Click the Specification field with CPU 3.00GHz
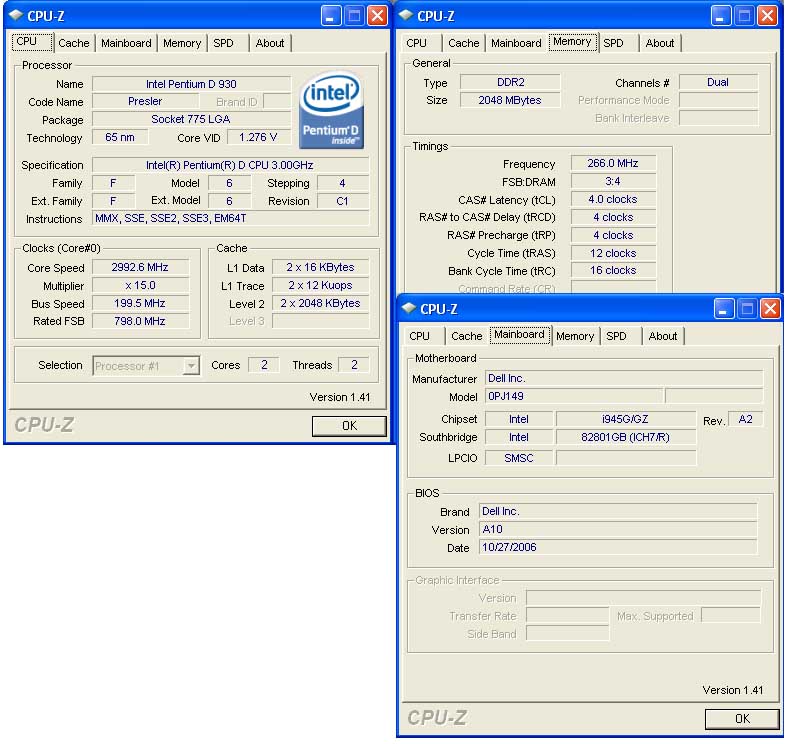This screenshot has width=786, height=744. click(x=230, y=165)
